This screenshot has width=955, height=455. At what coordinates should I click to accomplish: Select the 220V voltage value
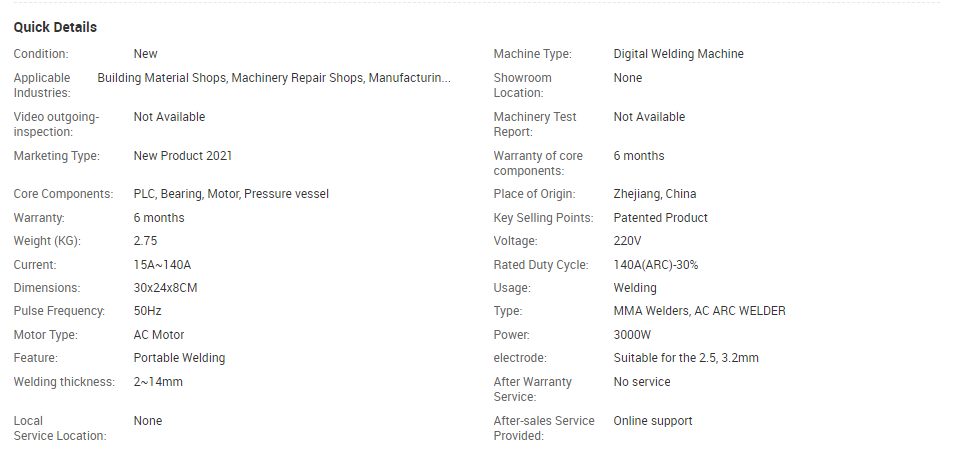[627, 241]
